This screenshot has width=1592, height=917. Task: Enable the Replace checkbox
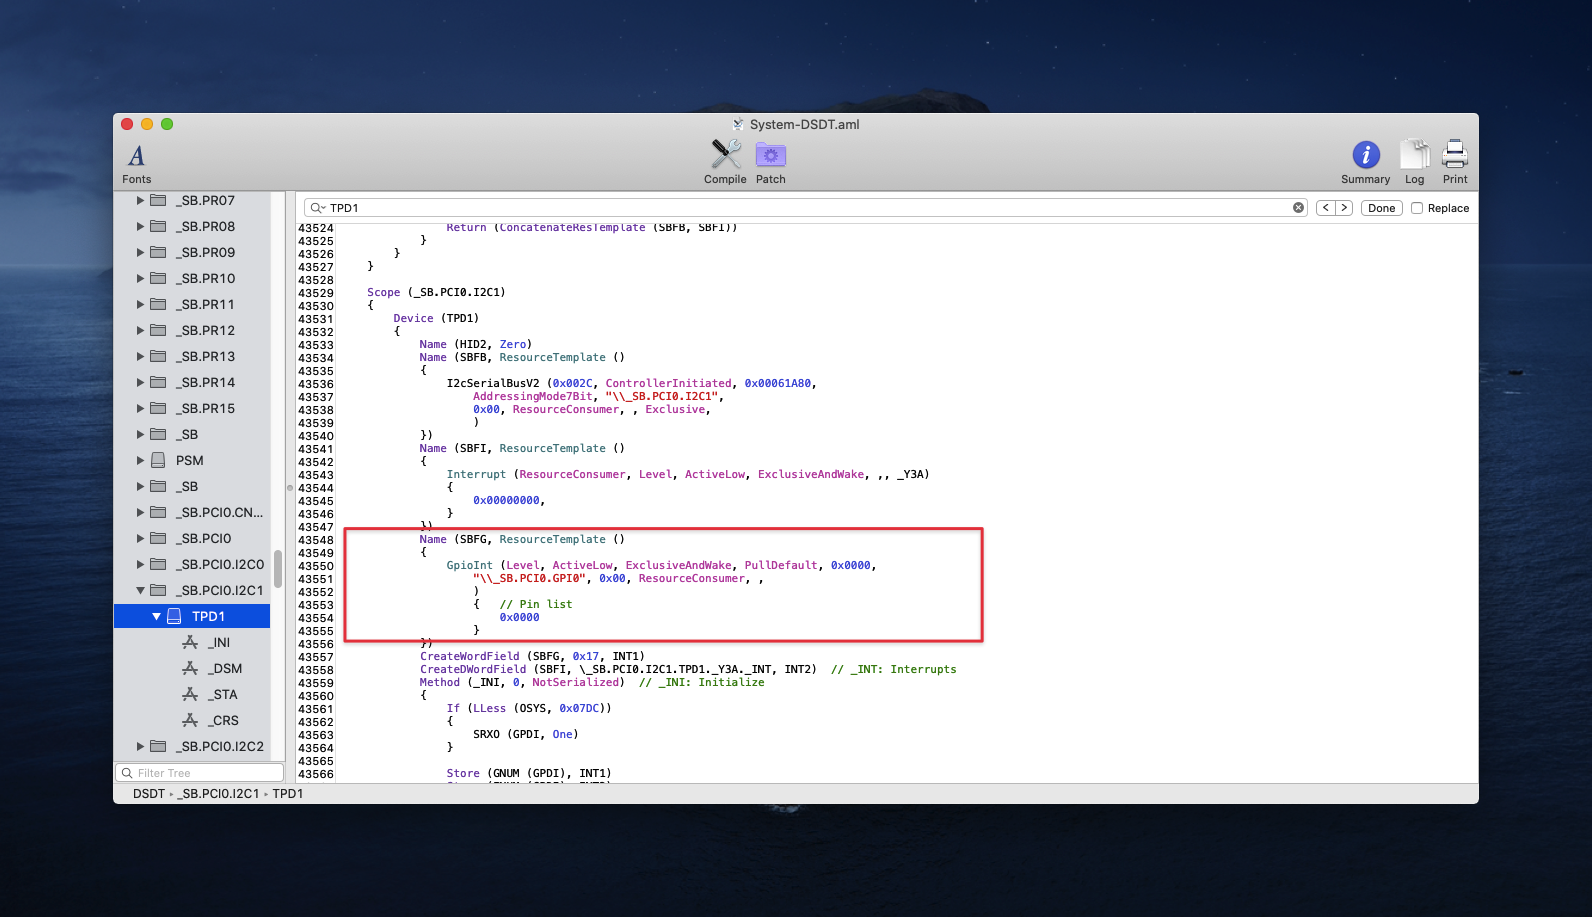coord(1417,208)
